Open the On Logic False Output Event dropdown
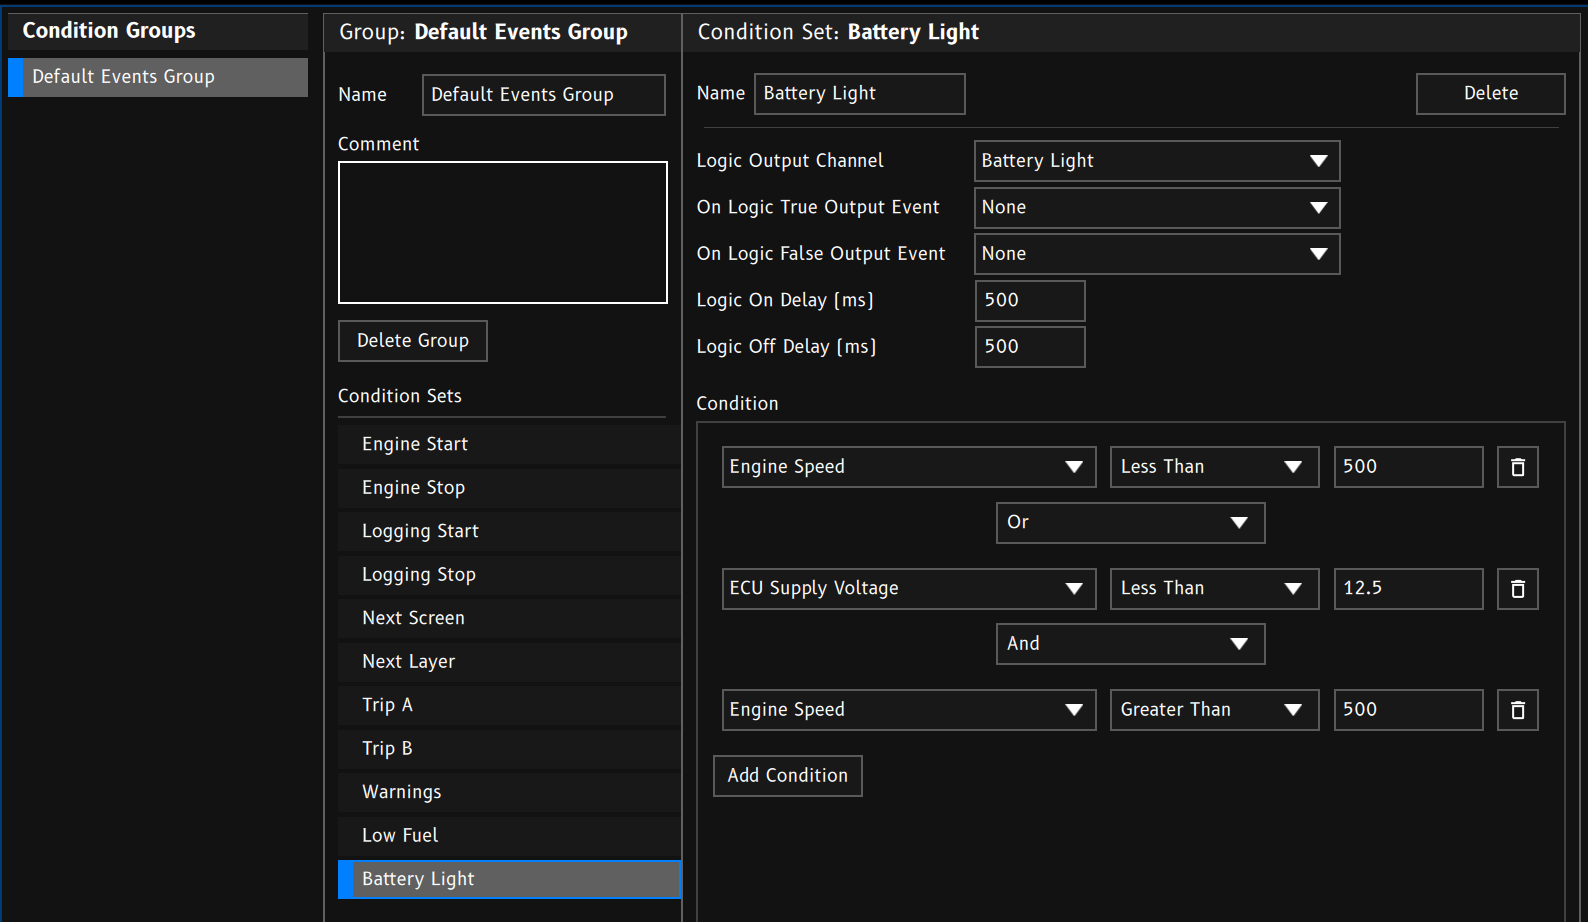 coord(1157,254)
